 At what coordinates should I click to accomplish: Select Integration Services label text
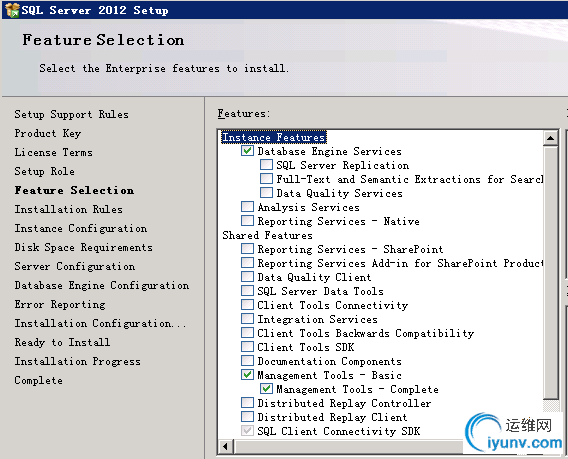317,319
